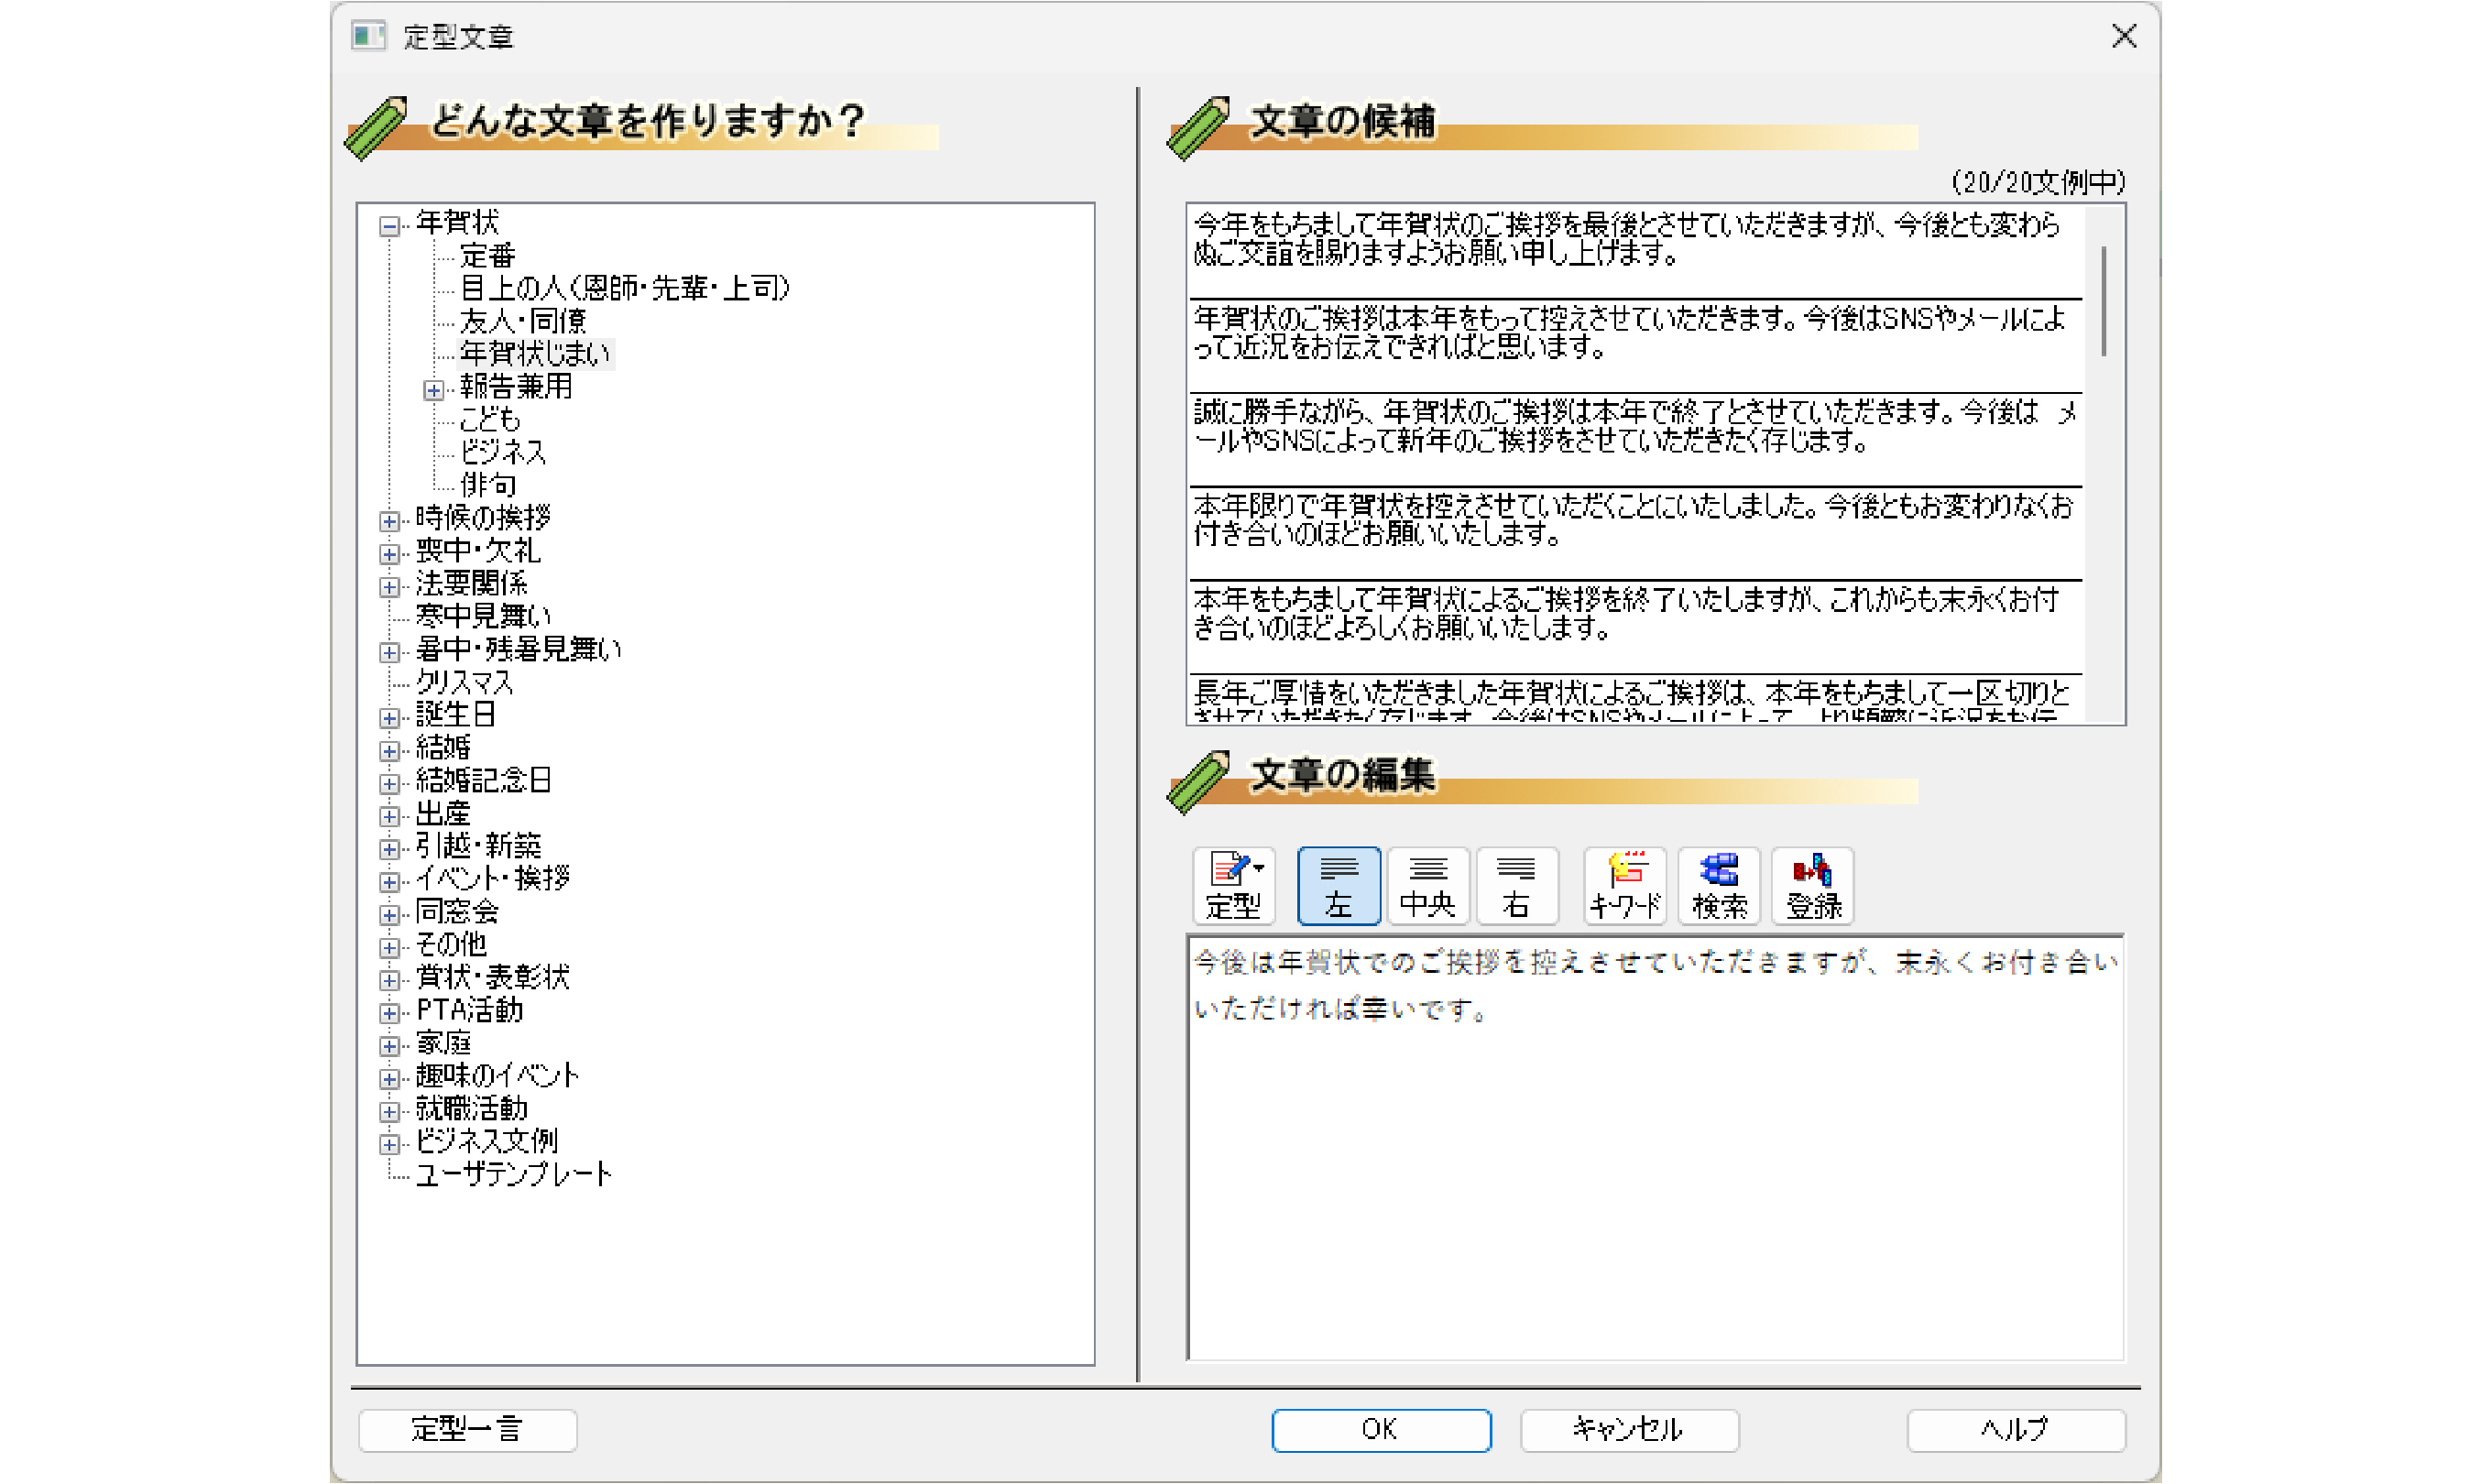Image resolution: width=2492 pixels, height=1484 pixels.
Task: Open the キーワード keyword tool
Action: tap(1624, 885)
